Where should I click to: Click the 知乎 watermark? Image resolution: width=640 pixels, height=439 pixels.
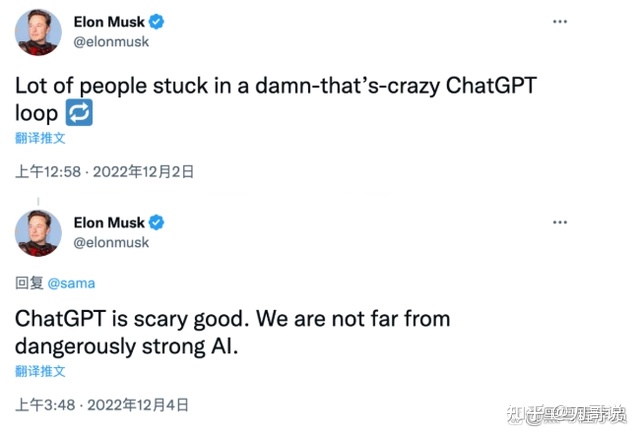coord(566,415)
